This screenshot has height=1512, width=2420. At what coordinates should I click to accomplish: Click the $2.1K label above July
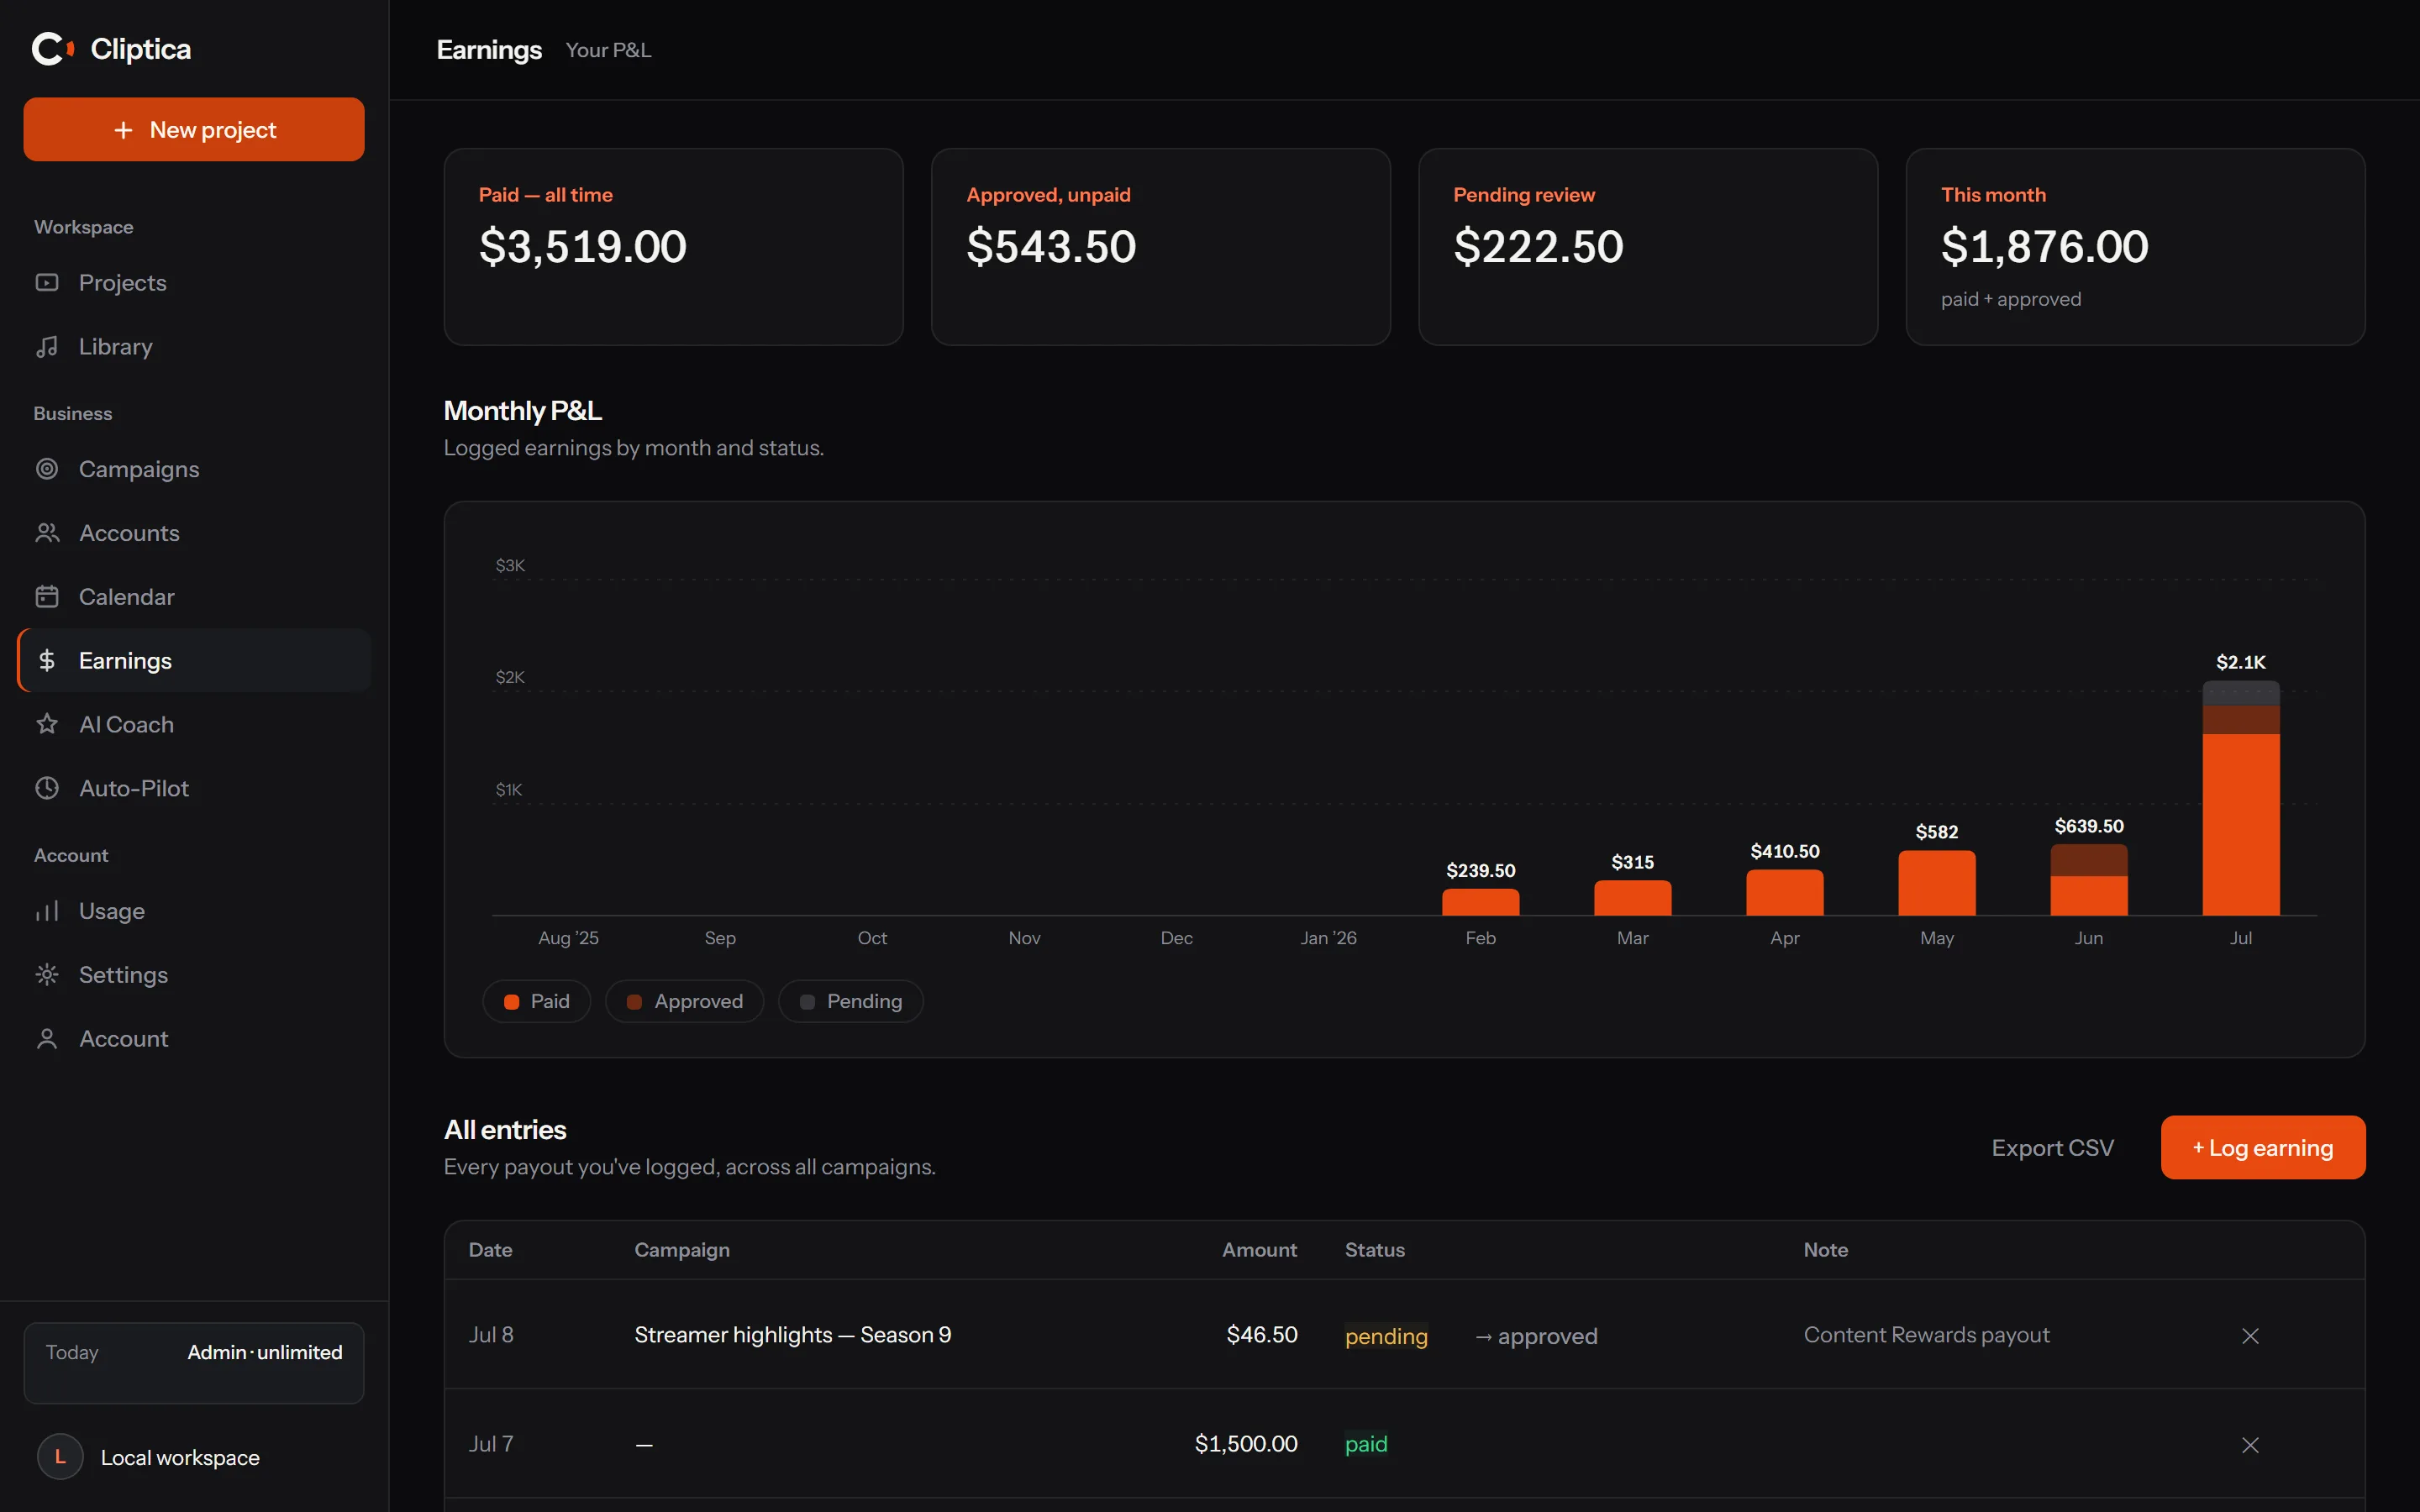click(2241, 662)
